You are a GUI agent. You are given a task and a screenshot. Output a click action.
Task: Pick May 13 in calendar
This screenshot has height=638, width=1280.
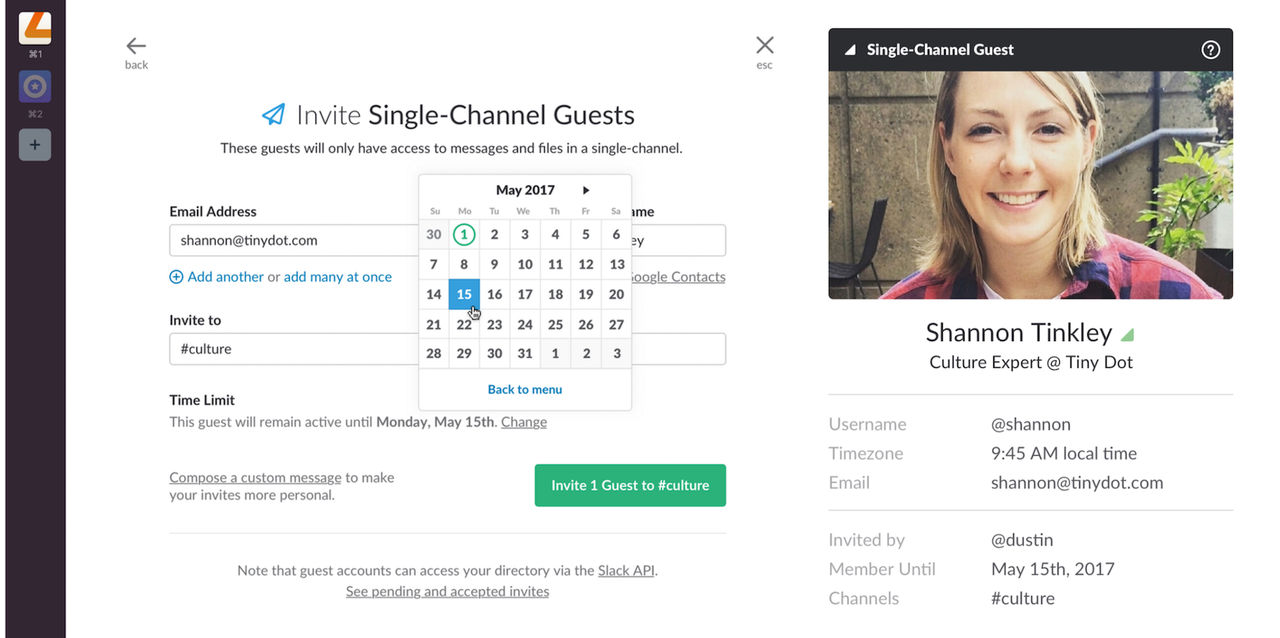(616, 265)
